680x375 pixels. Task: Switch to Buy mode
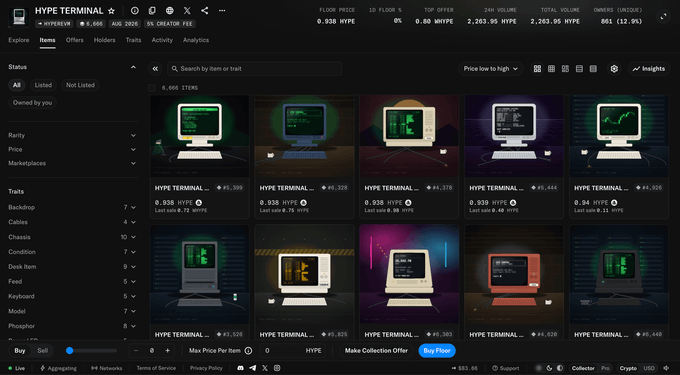click(20, 351)
